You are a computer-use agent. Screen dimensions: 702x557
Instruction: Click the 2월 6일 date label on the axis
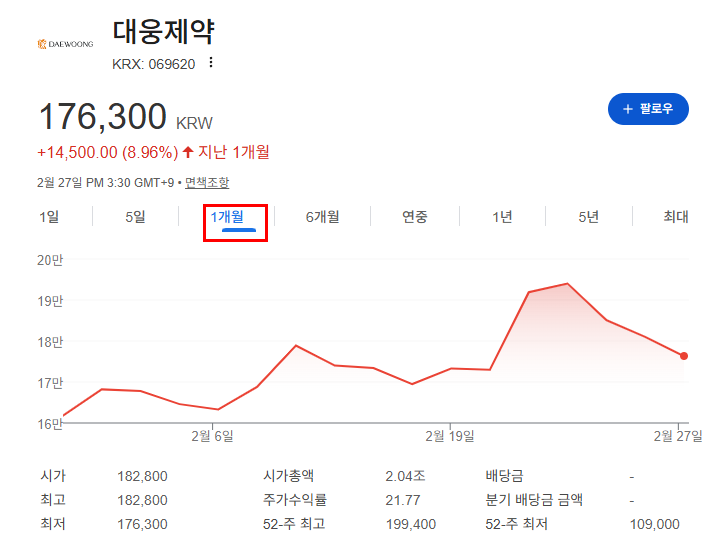tap(212, 436)
